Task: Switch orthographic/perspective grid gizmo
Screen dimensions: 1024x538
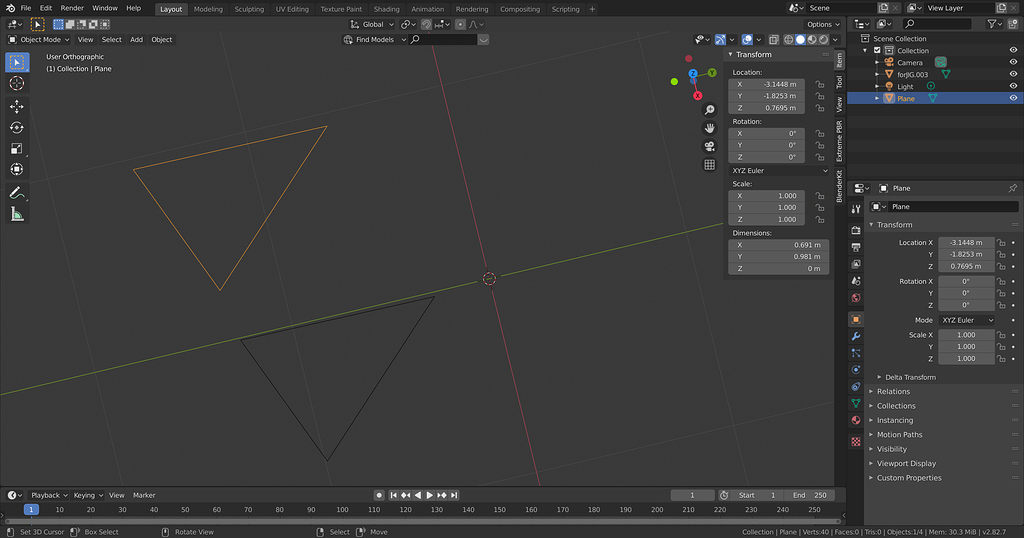Action: click(x=709, y=165)
